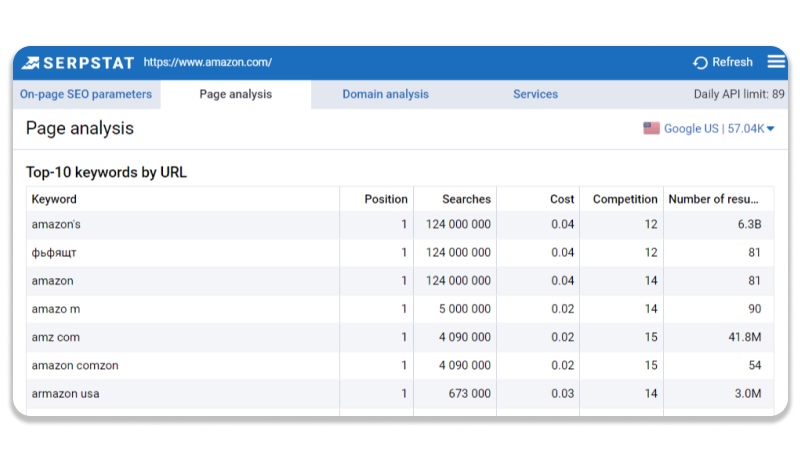Go to the Services tab
This screenshot has width=800, height=450.
click(535, 94)
